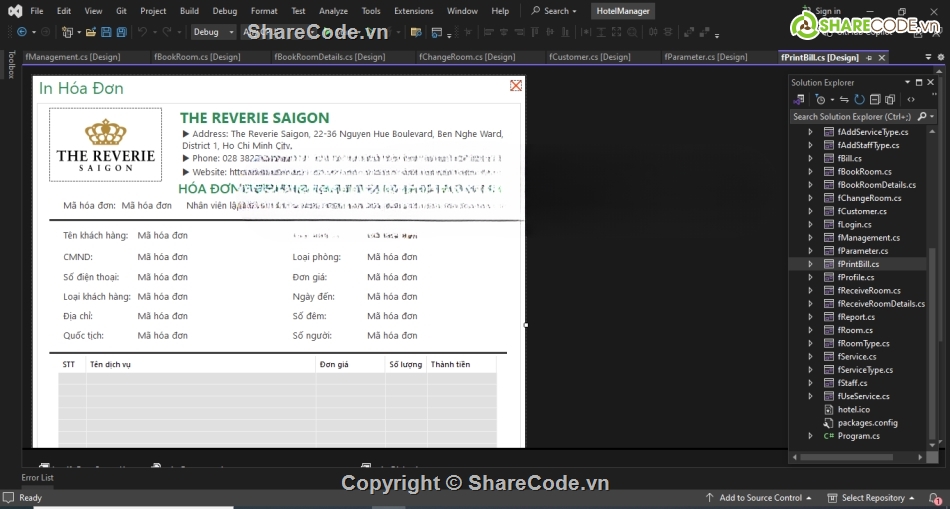
Task: Open the File menu
Action: tap(36, 11)
